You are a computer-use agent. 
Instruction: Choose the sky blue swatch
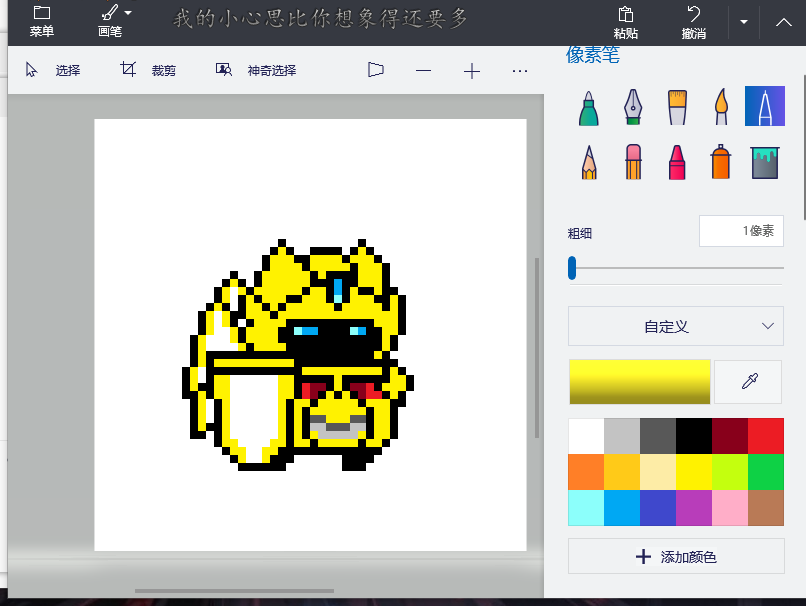(x=622, y=508)
